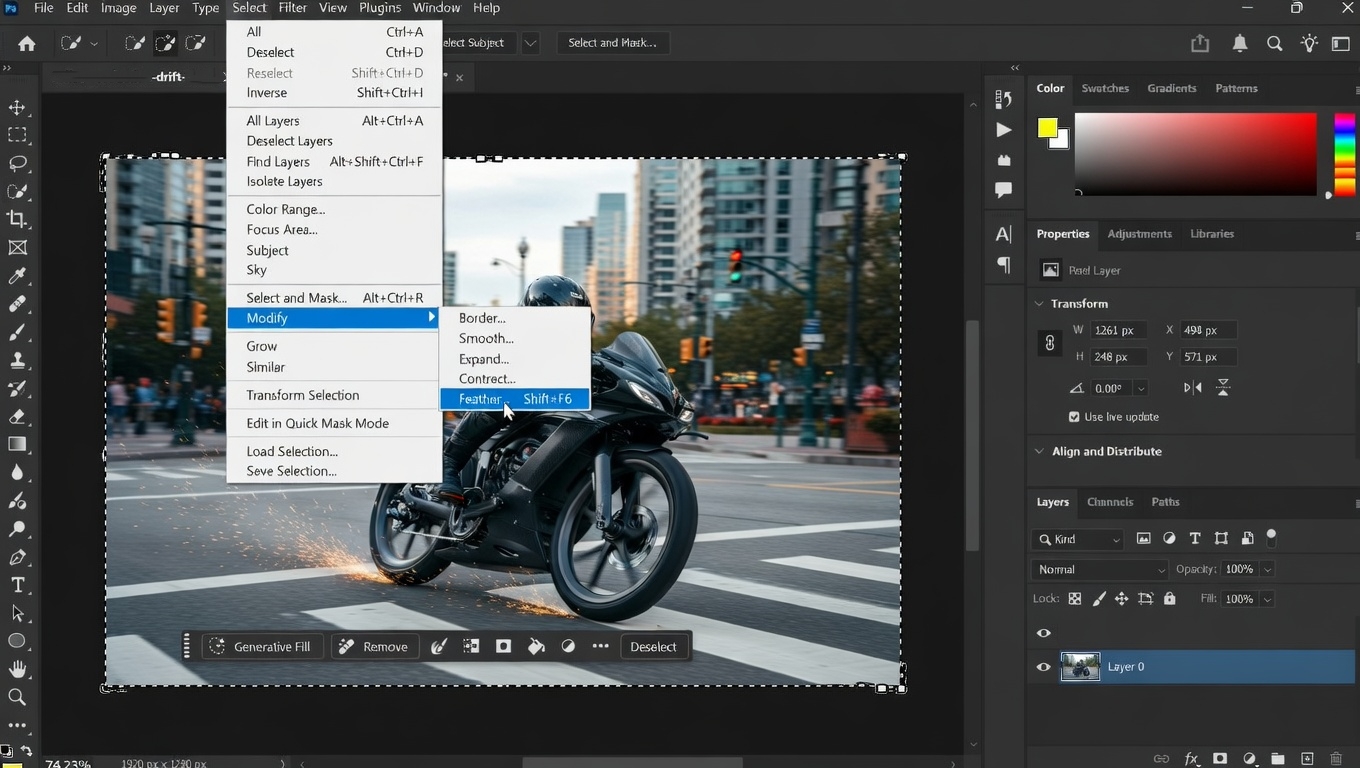Select the Eyedropper tool
Viewport: 1360px width, 768px height.
tap(17, 276)
